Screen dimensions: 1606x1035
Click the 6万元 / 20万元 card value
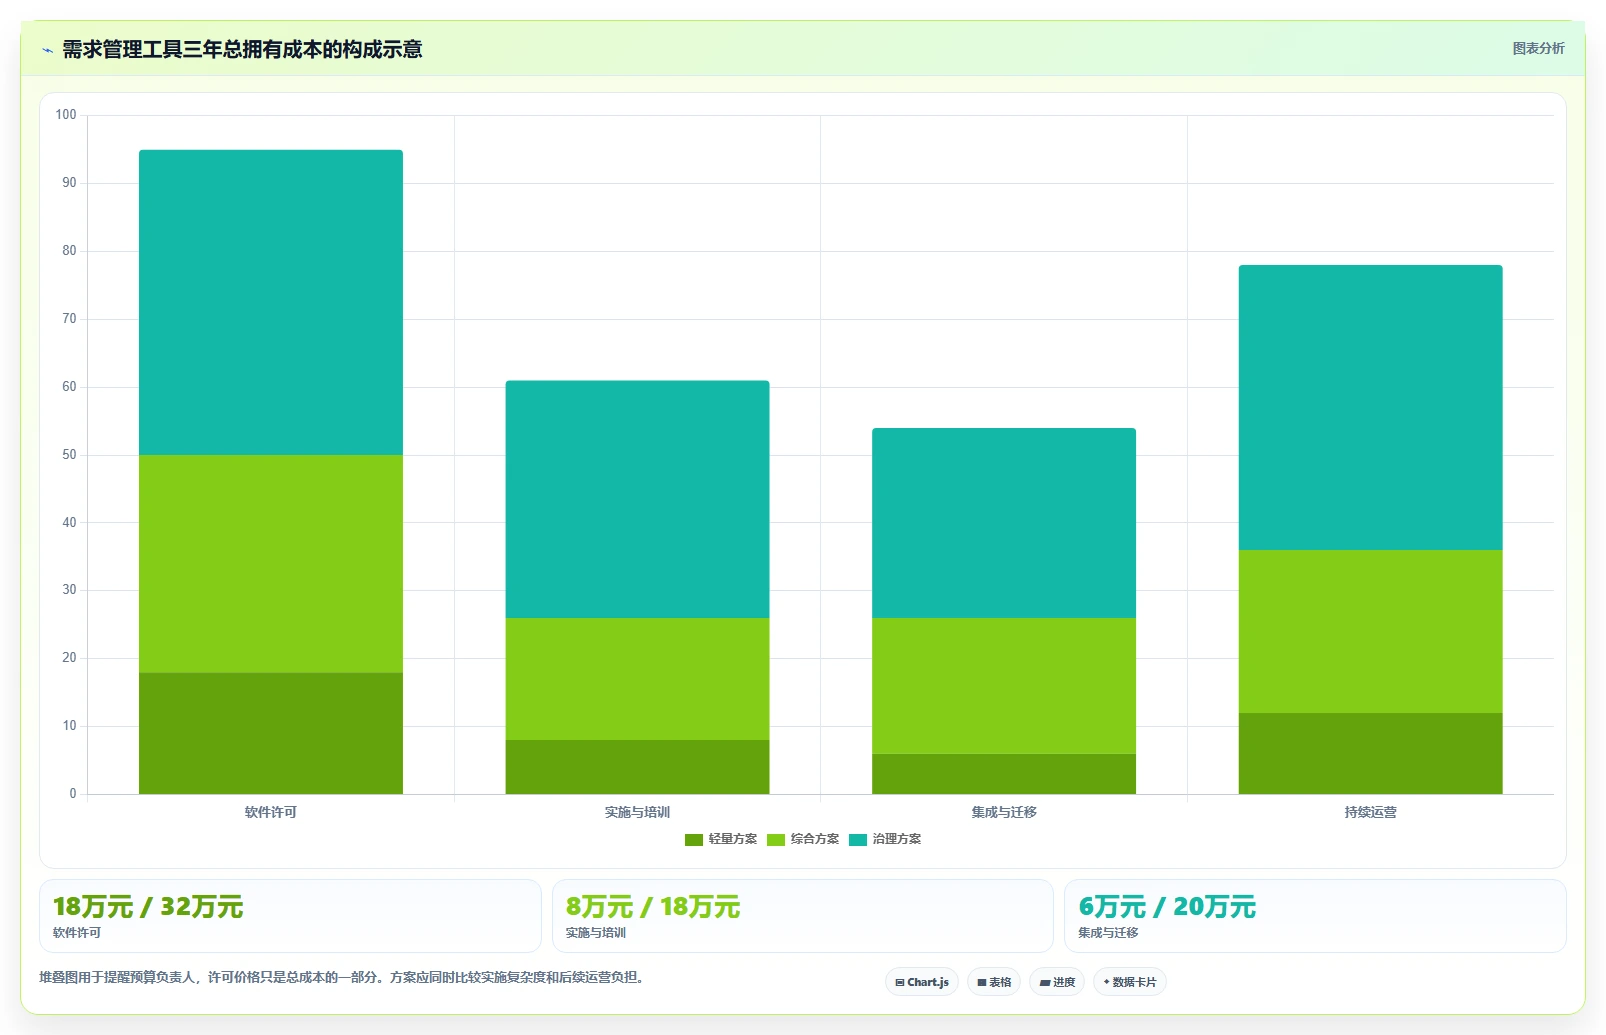click(1167, 907)
